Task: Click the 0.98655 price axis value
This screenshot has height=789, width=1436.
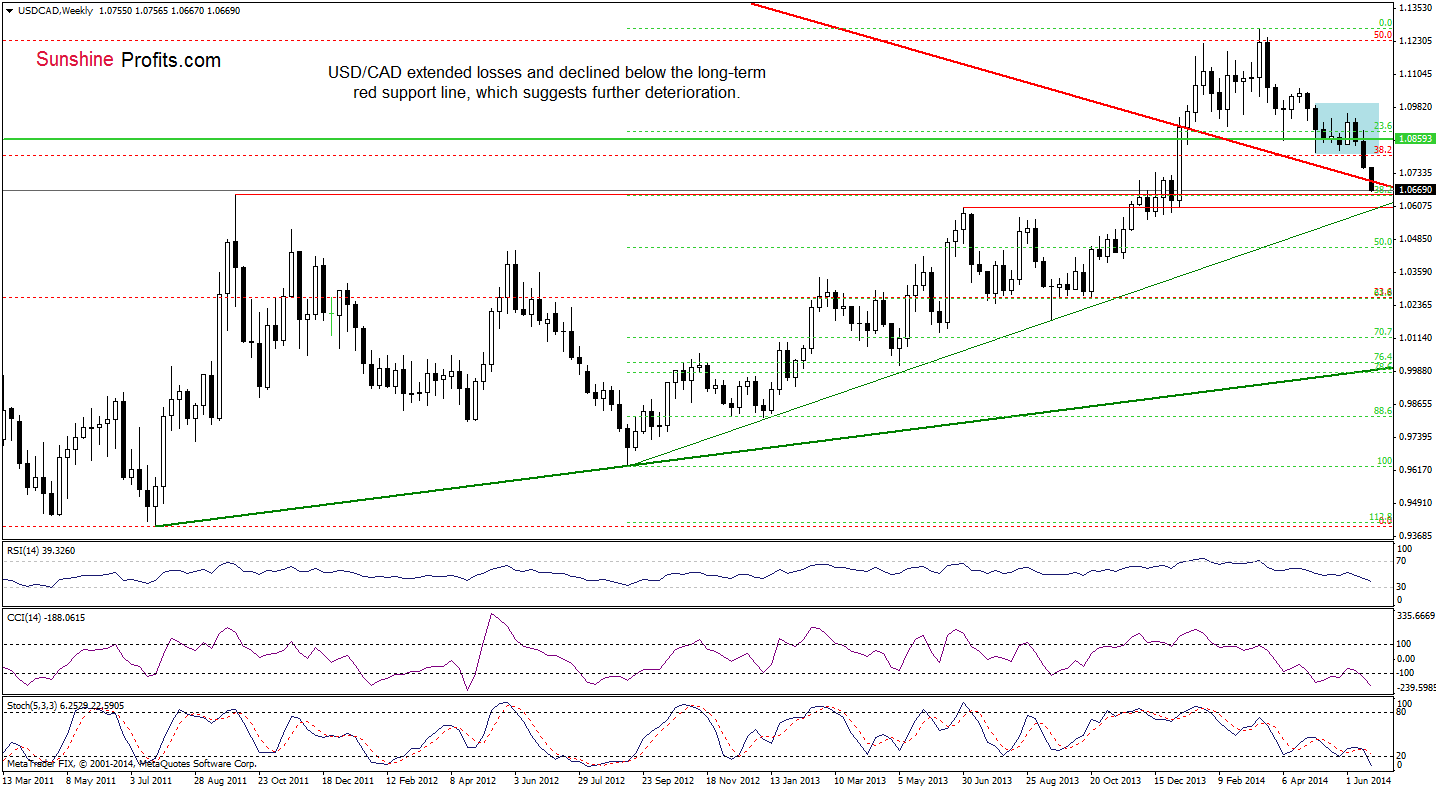Action: (1416, 403)
